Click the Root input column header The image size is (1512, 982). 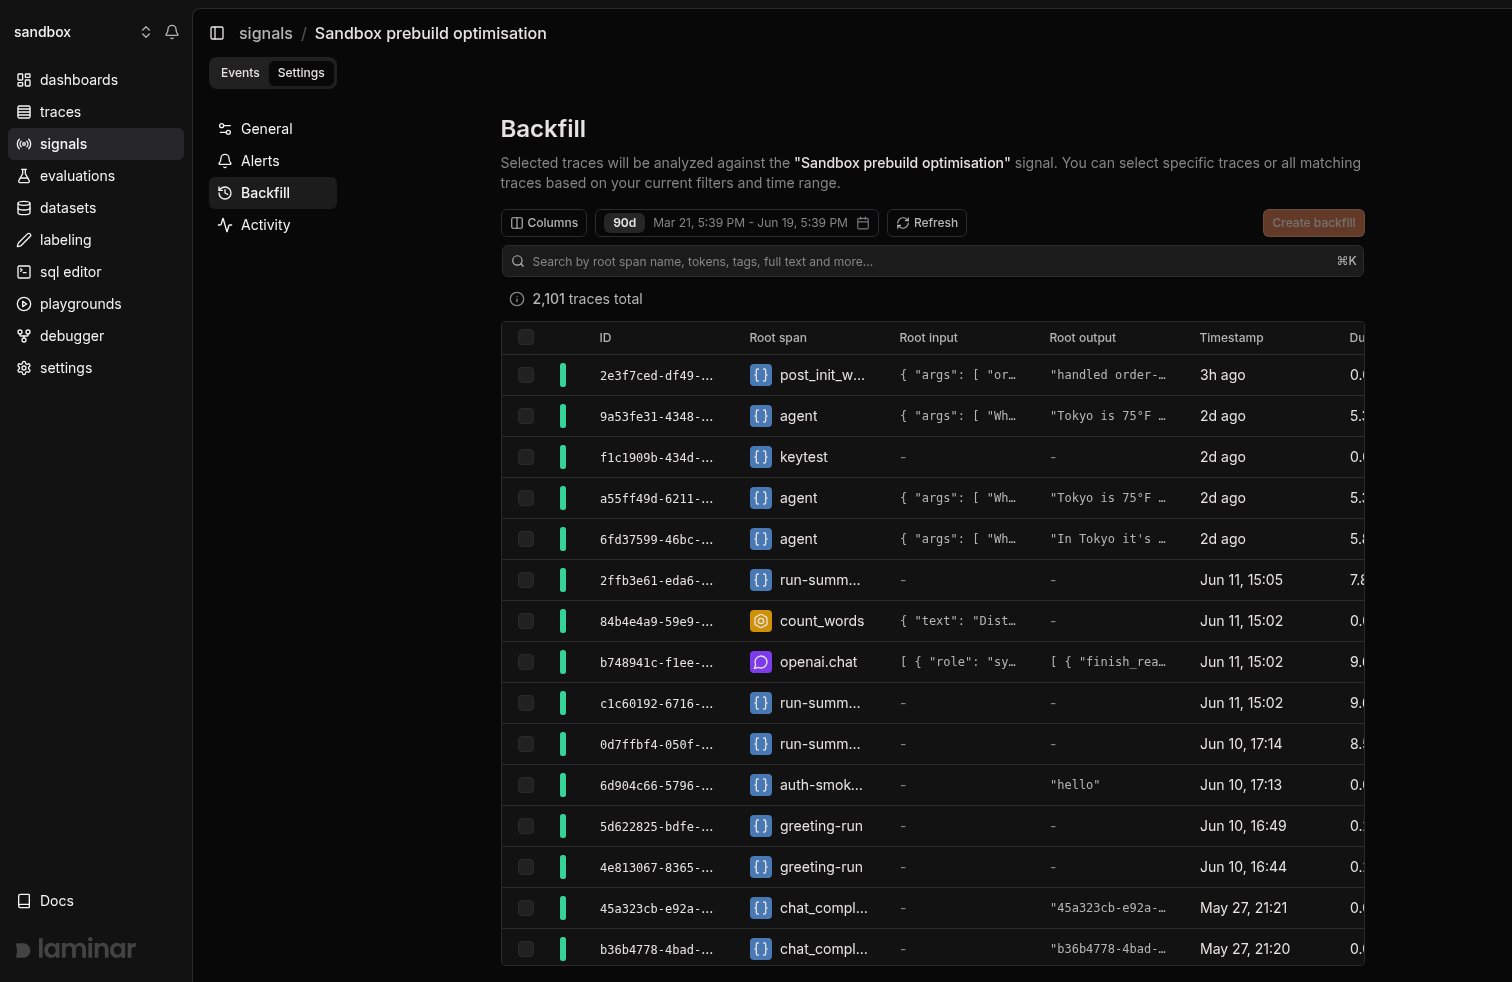click(928, 338)
